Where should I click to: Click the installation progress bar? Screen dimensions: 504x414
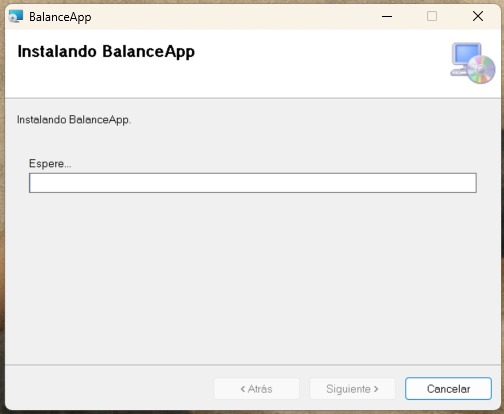click(253, 183)
